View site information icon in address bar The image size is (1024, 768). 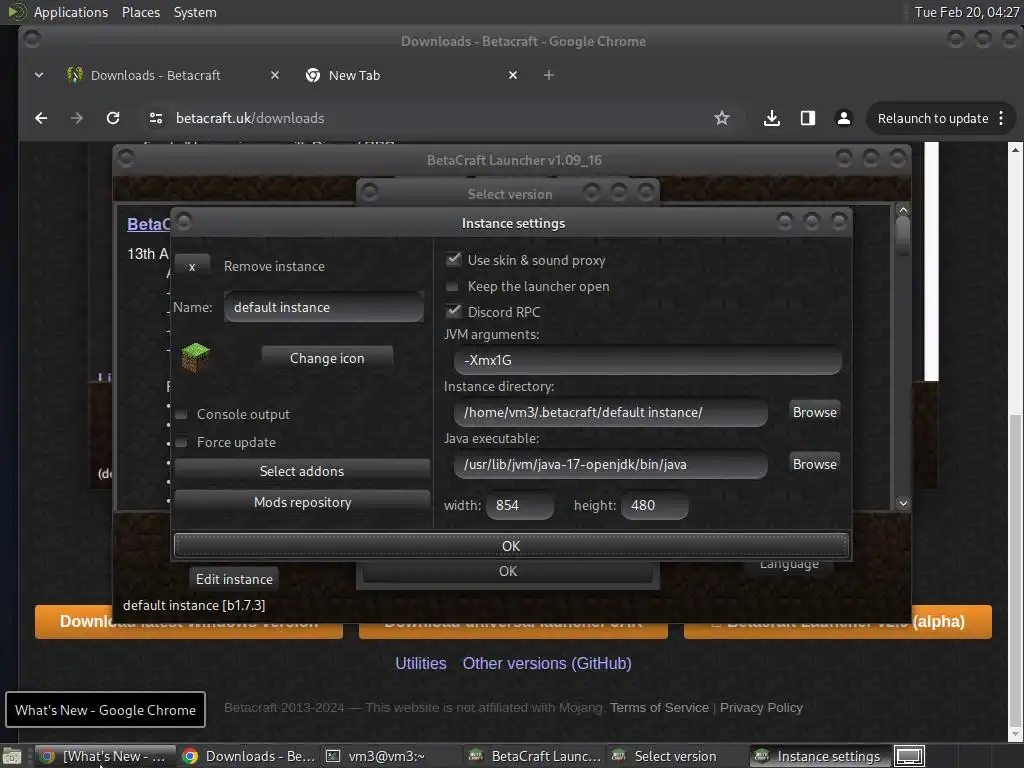pos(155,118)
